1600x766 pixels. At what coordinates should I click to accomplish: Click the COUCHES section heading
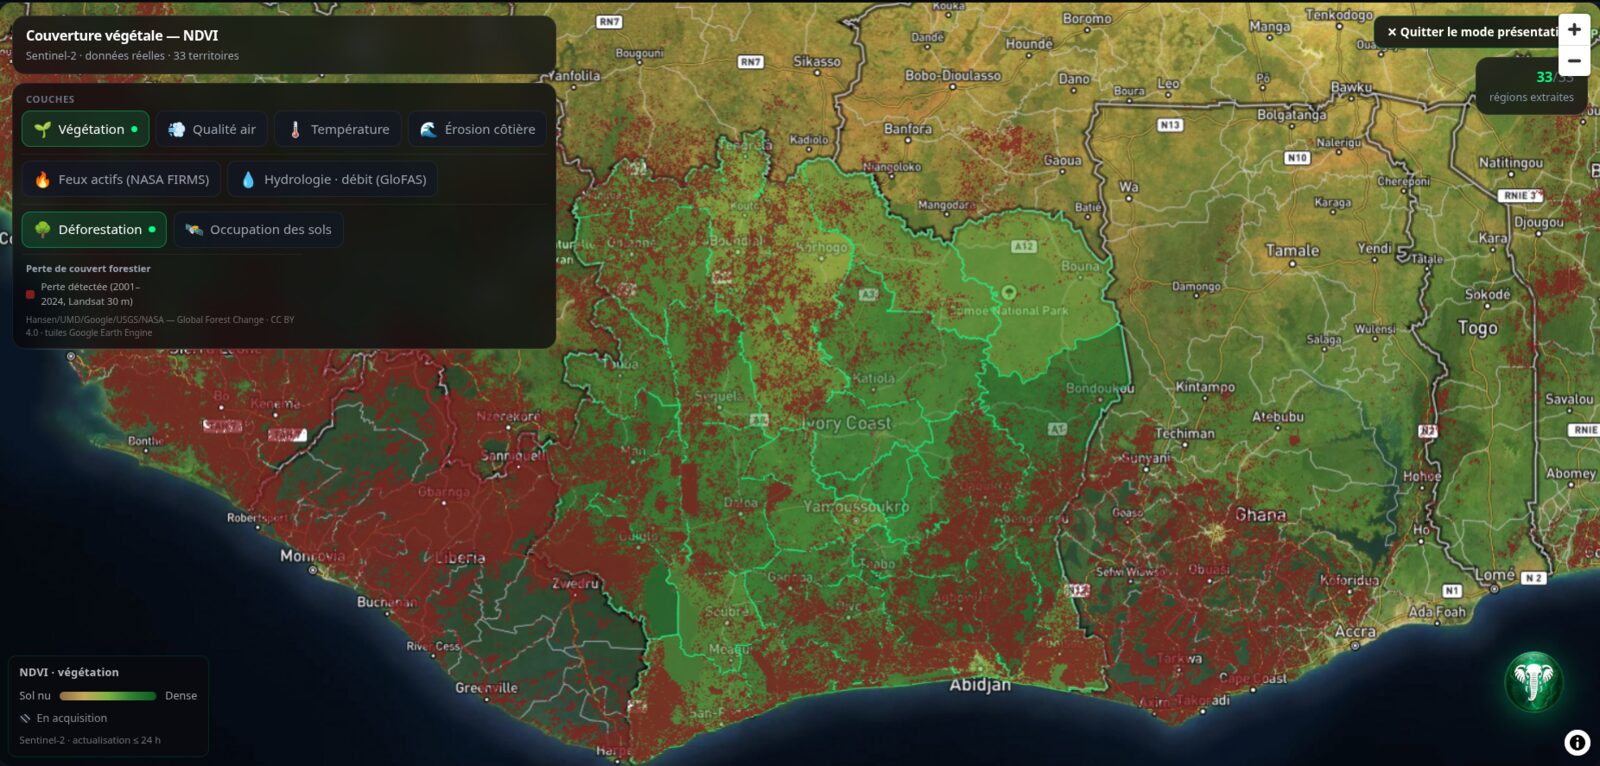pyautogui.click(x=50, y=99)
